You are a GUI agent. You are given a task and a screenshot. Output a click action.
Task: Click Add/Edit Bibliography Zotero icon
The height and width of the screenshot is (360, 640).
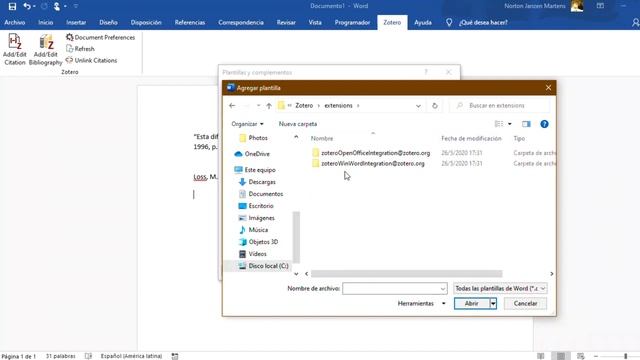point(45,49)
